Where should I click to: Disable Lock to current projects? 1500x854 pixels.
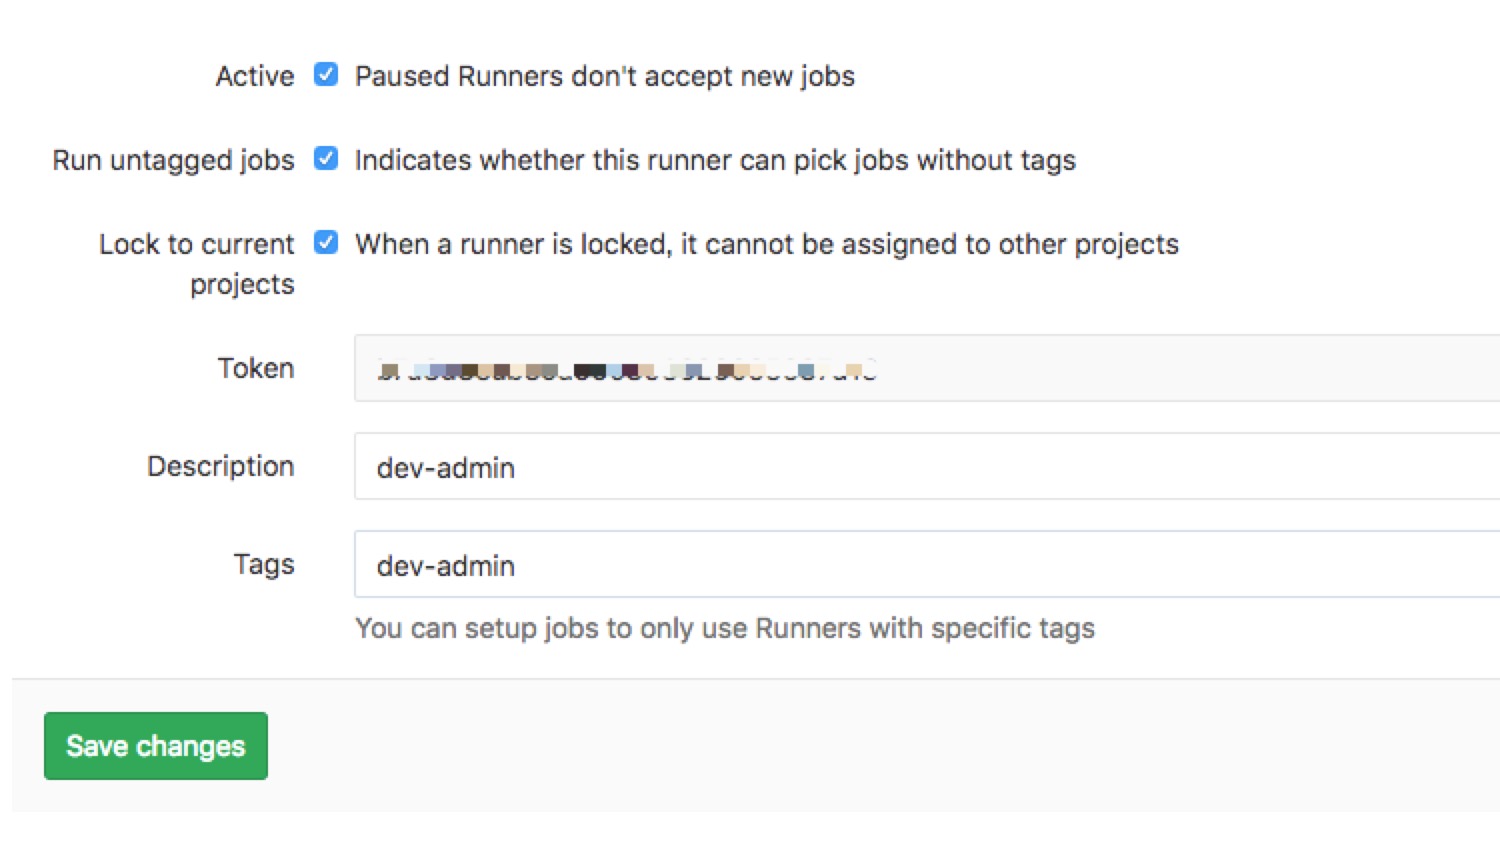325,242
